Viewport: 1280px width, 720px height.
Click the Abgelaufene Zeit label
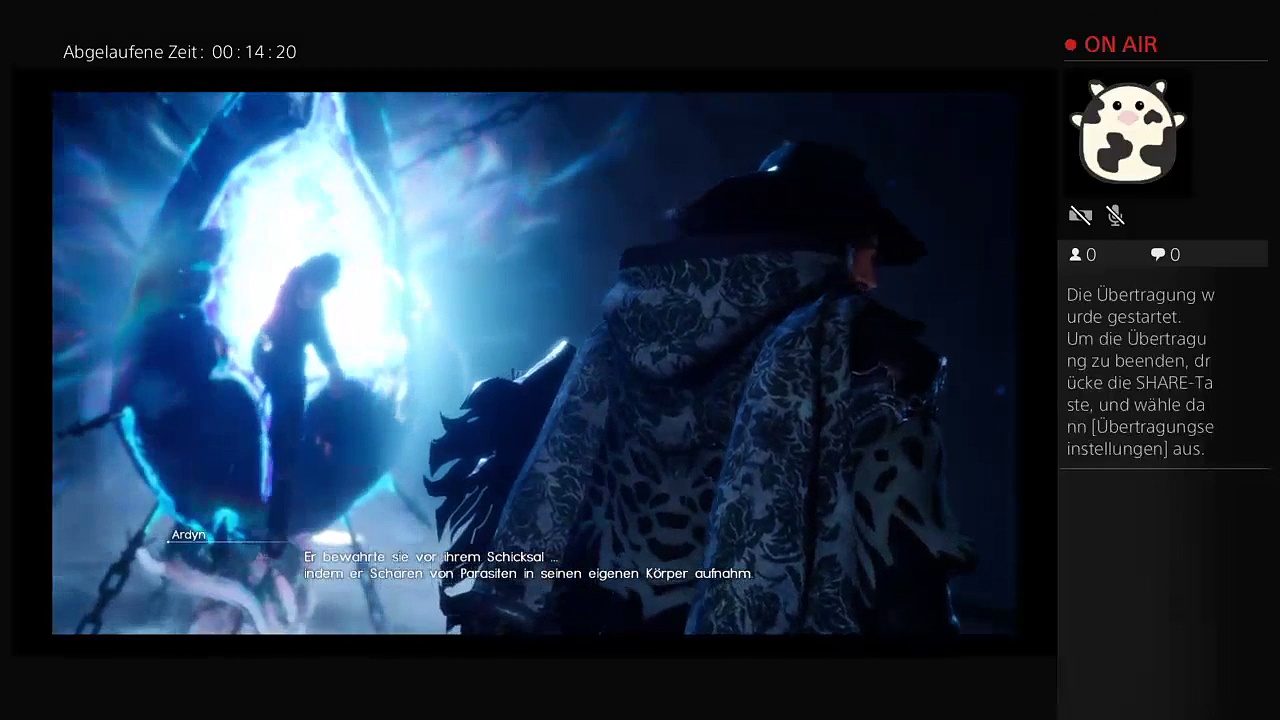point(133,52)
